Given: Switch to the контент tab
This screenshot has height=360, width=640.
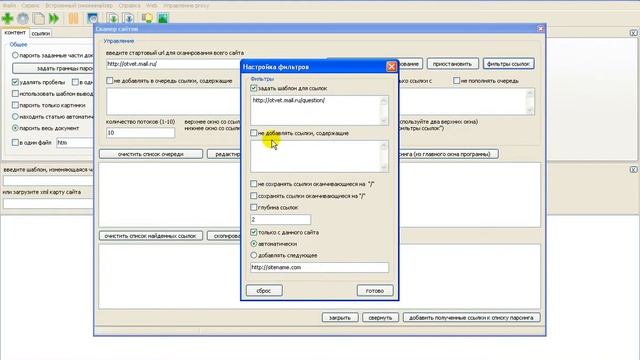Looking at the screenshot, I should pyautogui.click(x=15, y=33).
